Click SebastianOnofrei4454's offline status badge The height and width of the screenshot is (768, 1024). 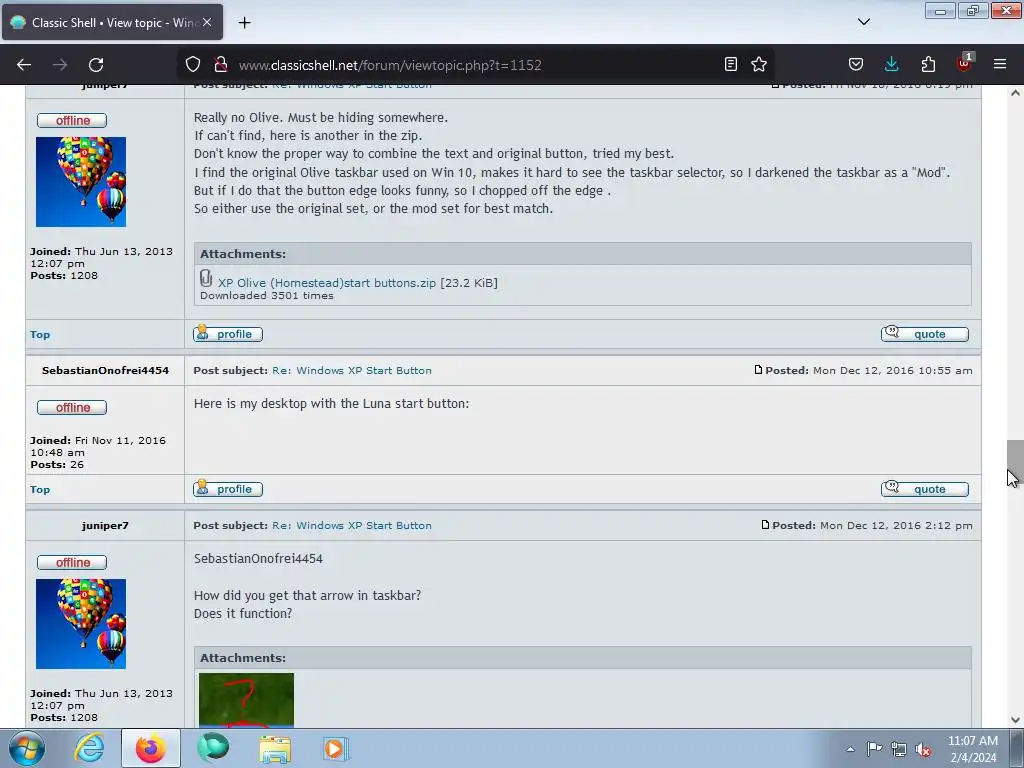point(72,408)
